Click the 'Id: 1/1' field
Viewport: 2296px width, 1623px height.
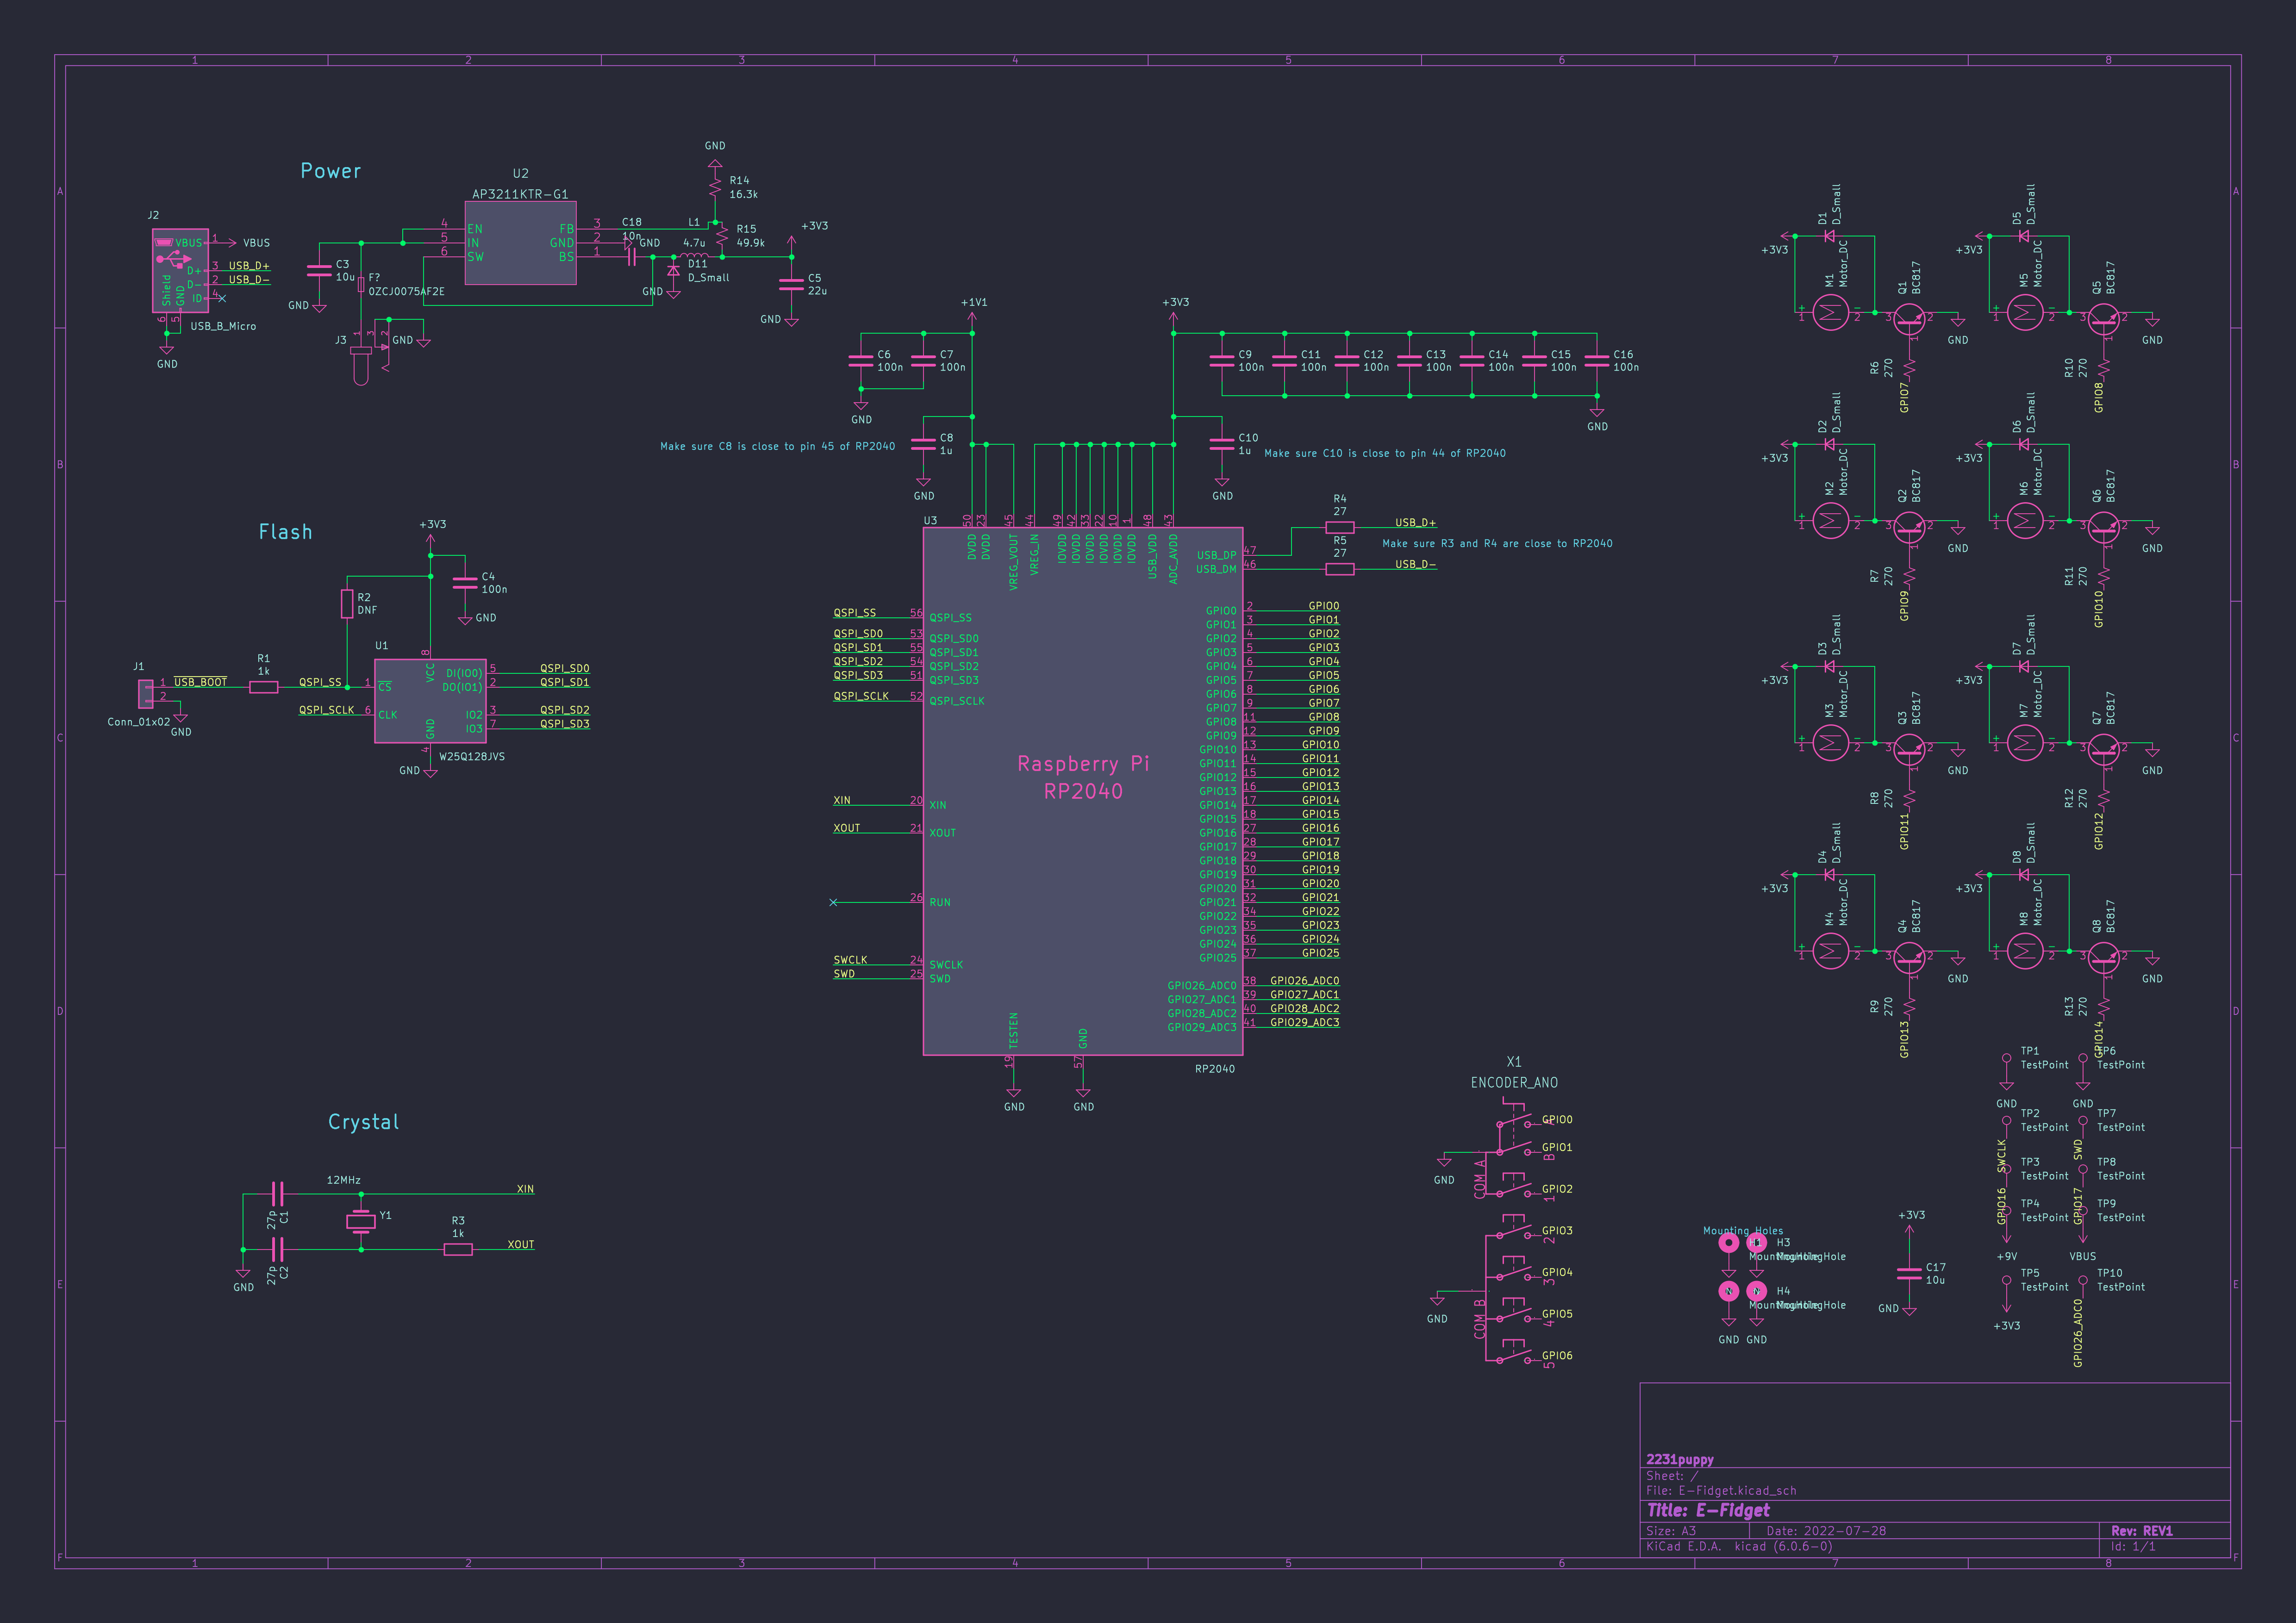(2133, 1546)
